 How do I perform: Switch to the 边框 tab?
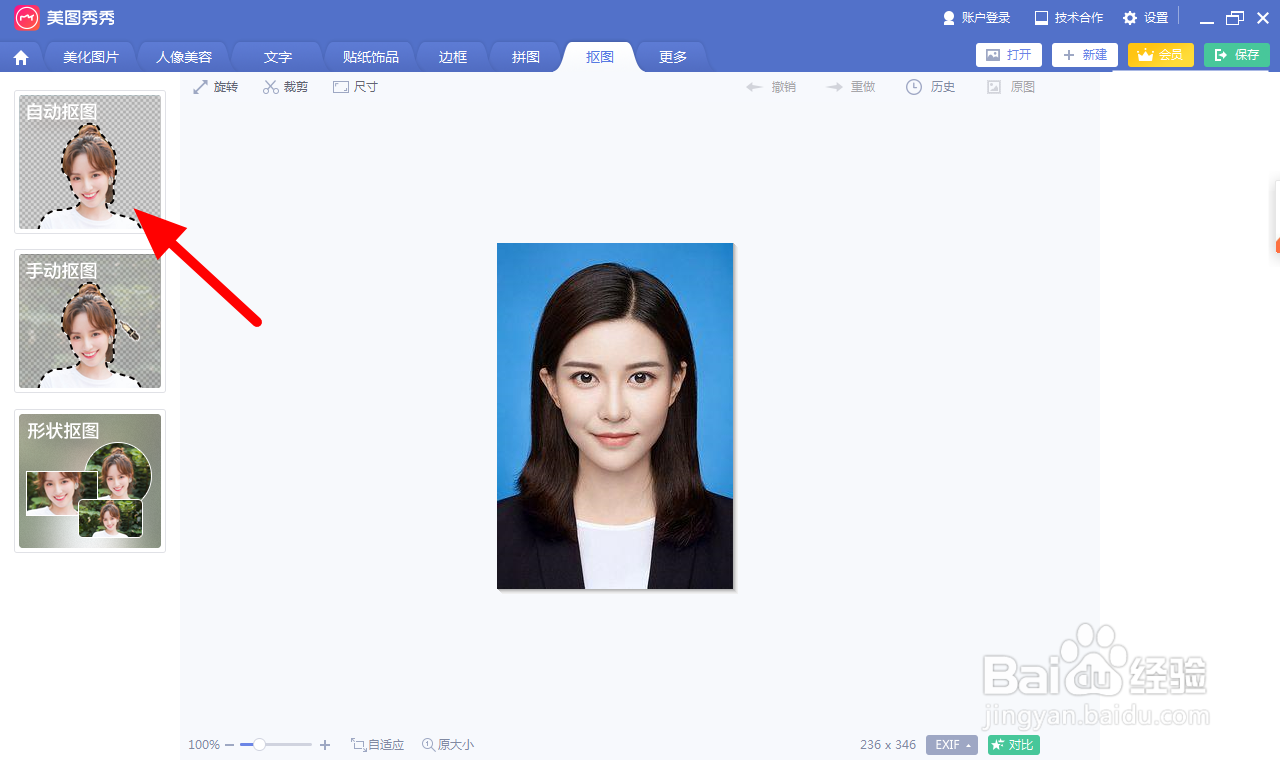point(453,57)
